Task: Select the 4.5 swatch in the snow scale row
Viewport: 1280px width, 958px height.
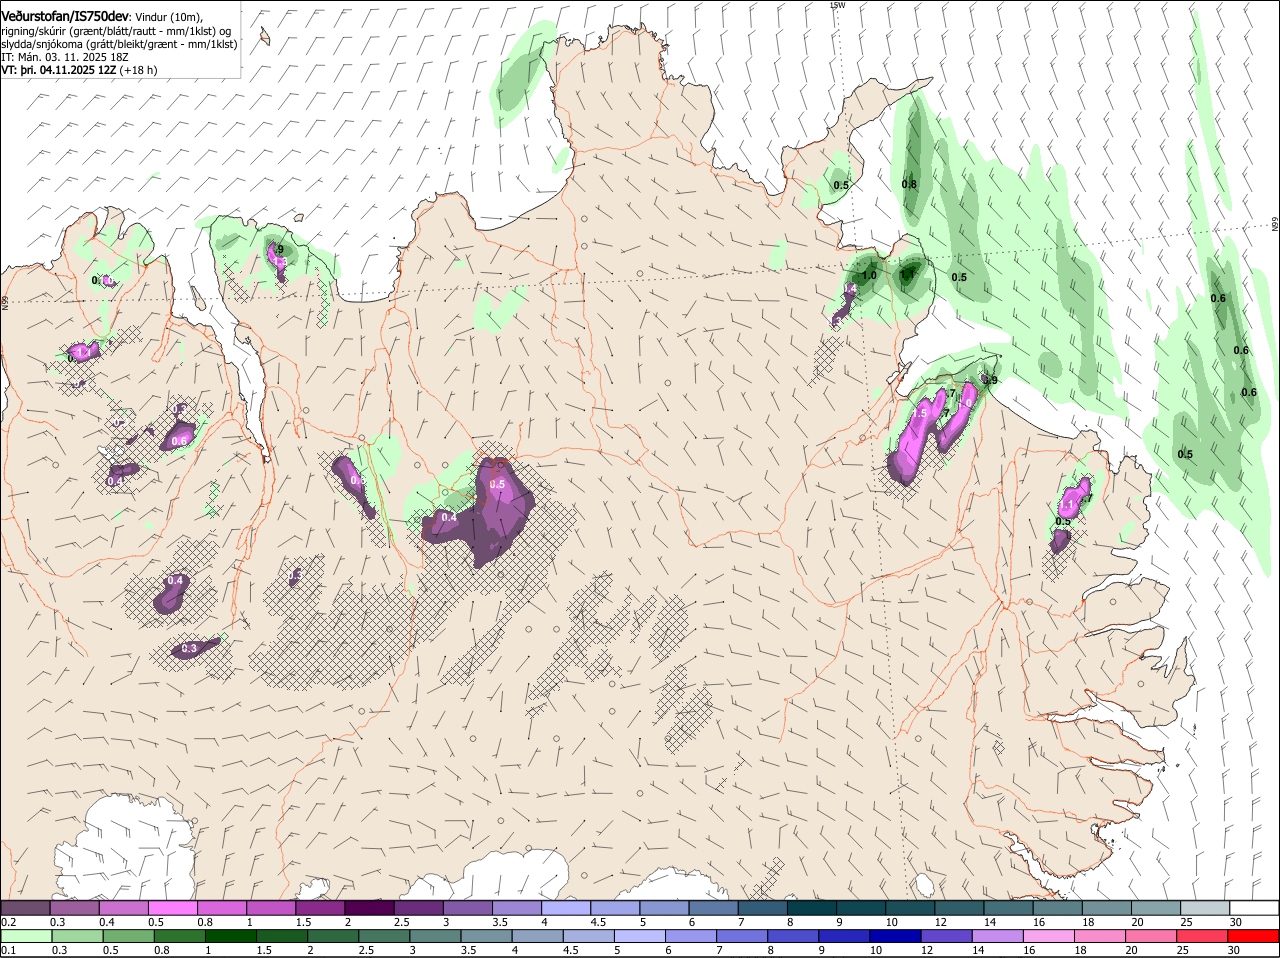Action: point(614,907)
